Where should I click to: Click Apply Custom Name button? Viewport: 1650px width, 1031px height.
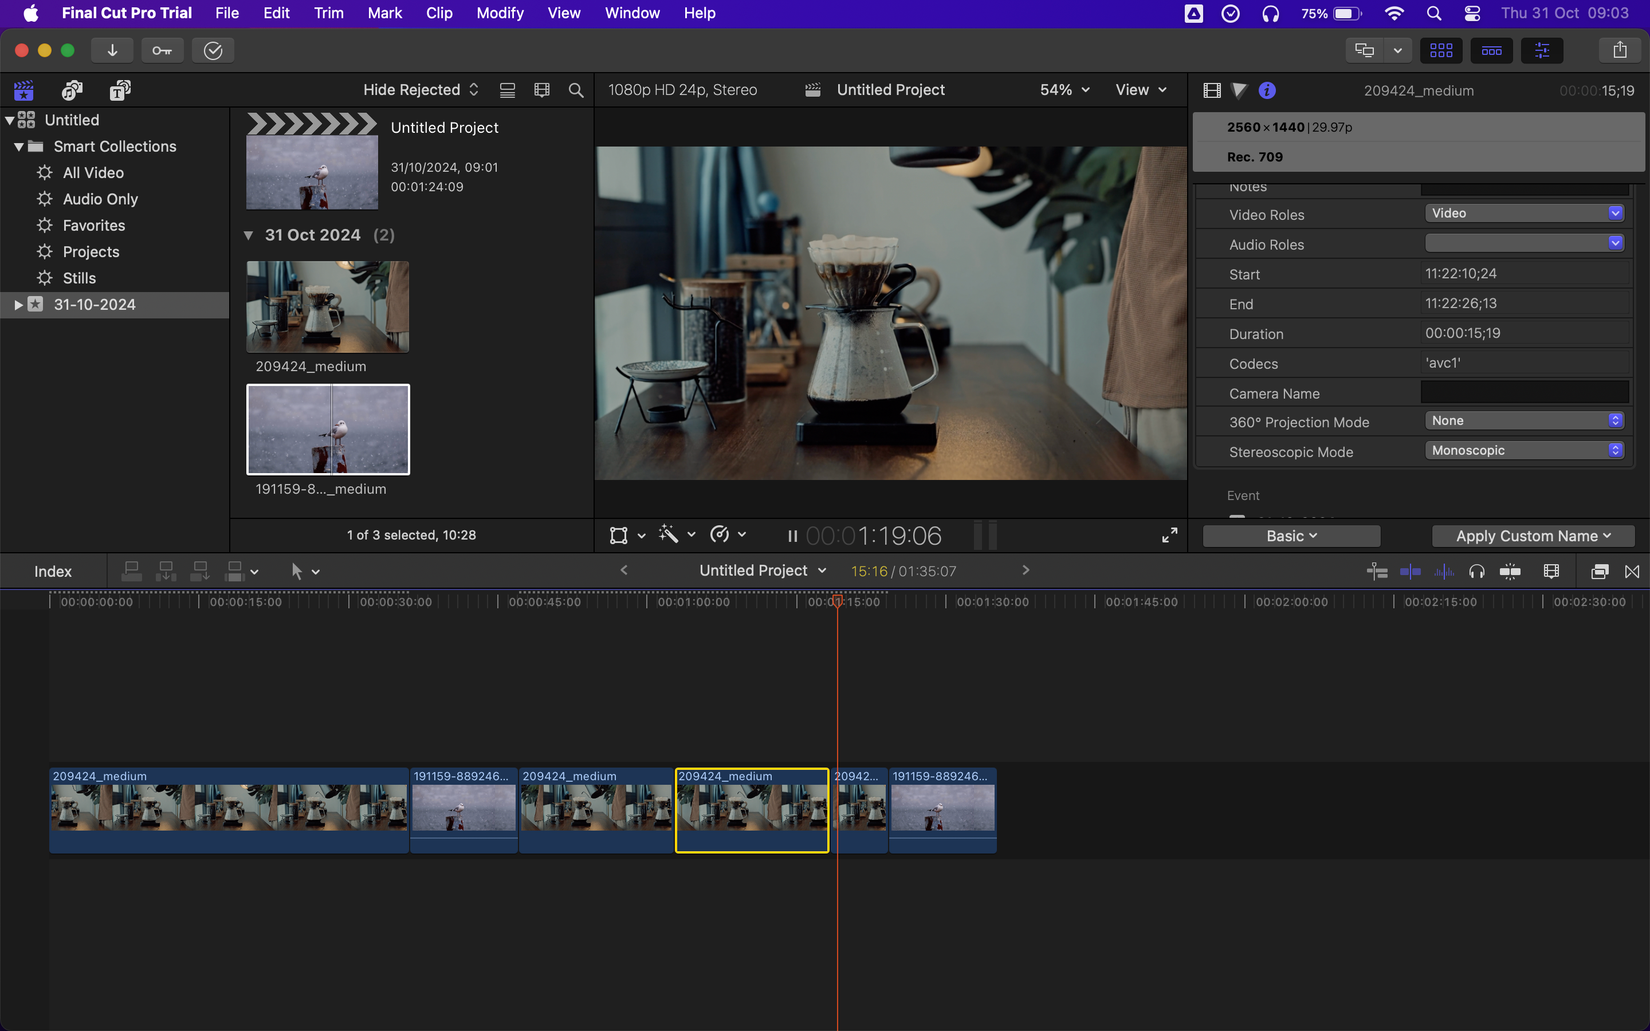pos(1533,536)
